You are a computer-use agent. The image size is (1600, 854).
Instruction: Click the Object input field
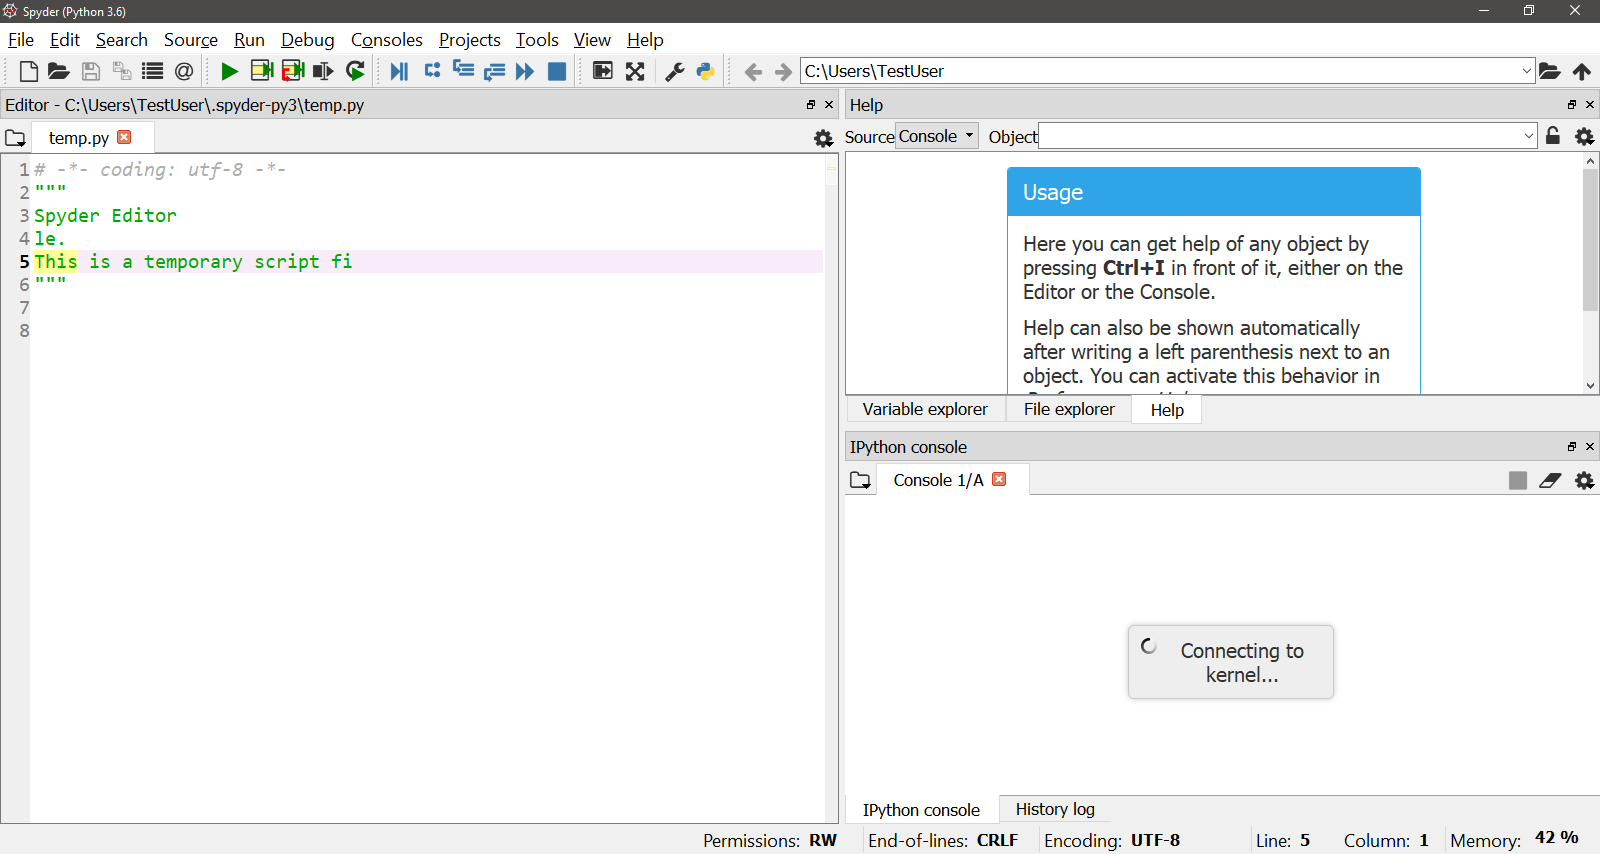[1280, 136]
